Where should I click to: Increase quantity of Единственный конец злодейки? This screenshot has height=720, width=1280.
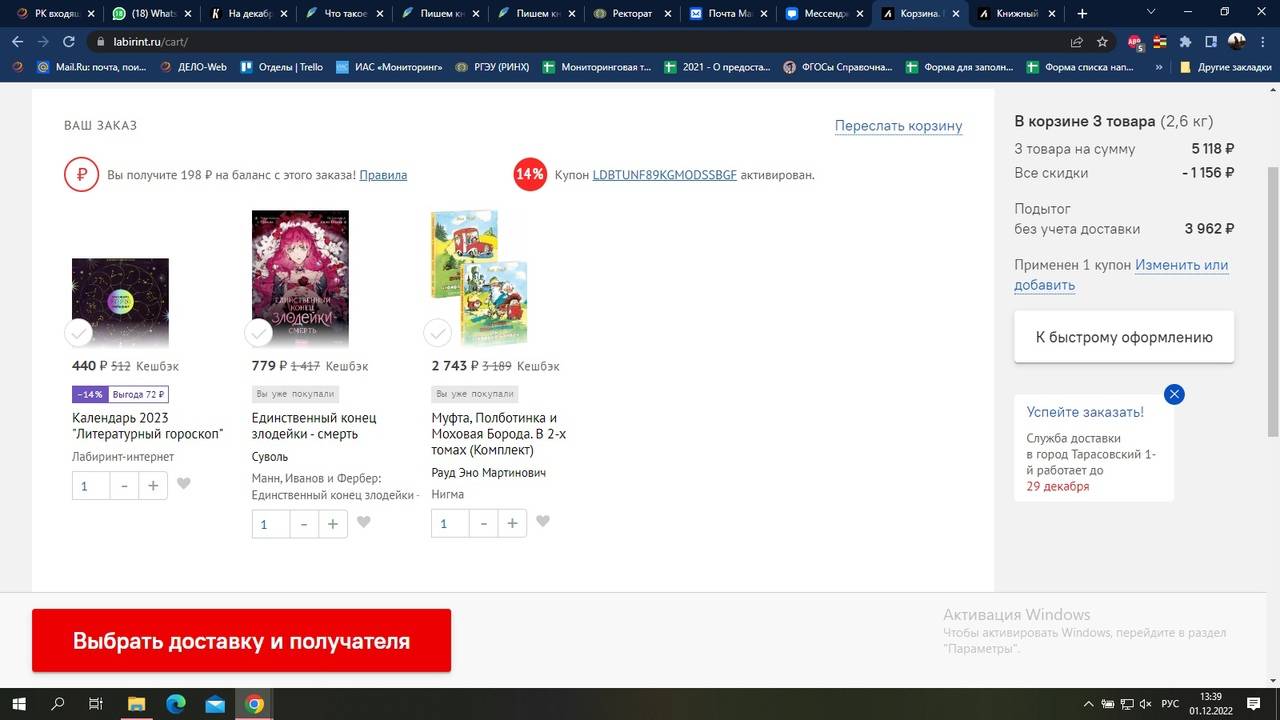(333, 524)
